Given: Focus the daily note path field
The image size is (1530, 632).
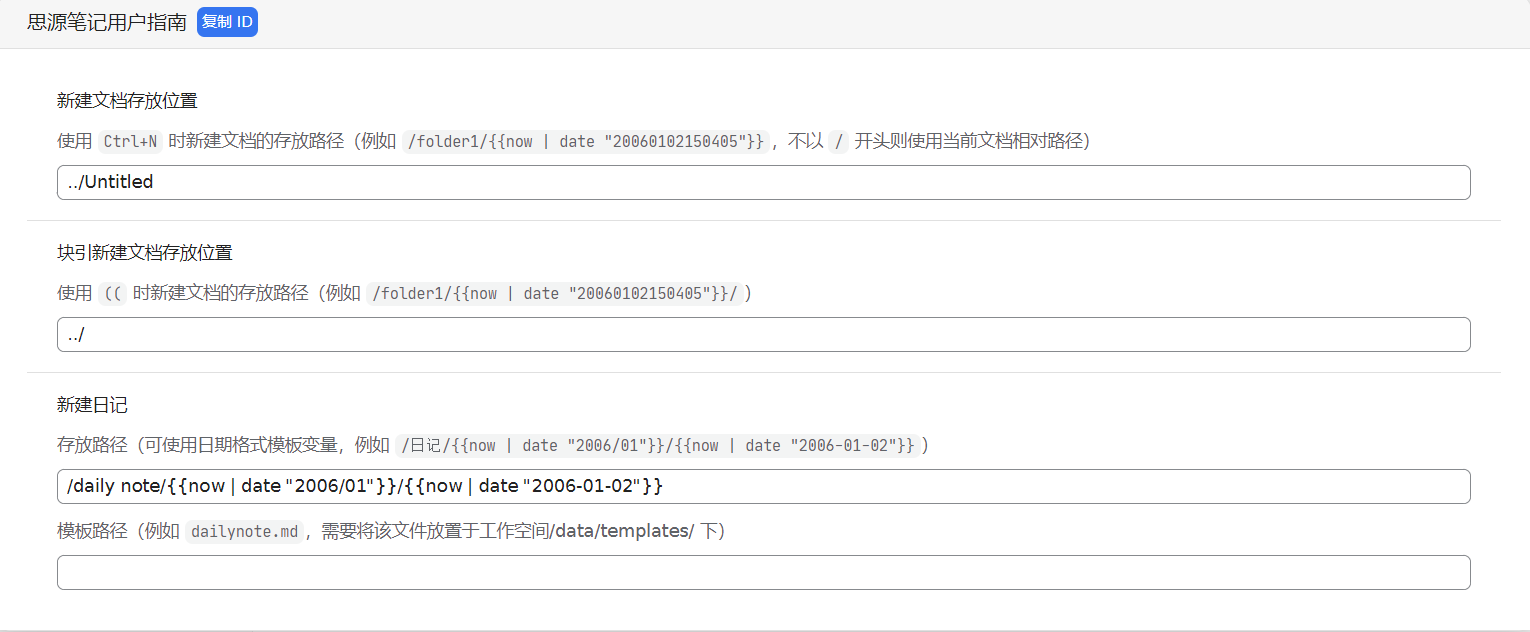Looking at the screenshot, I should click(763, 486).
